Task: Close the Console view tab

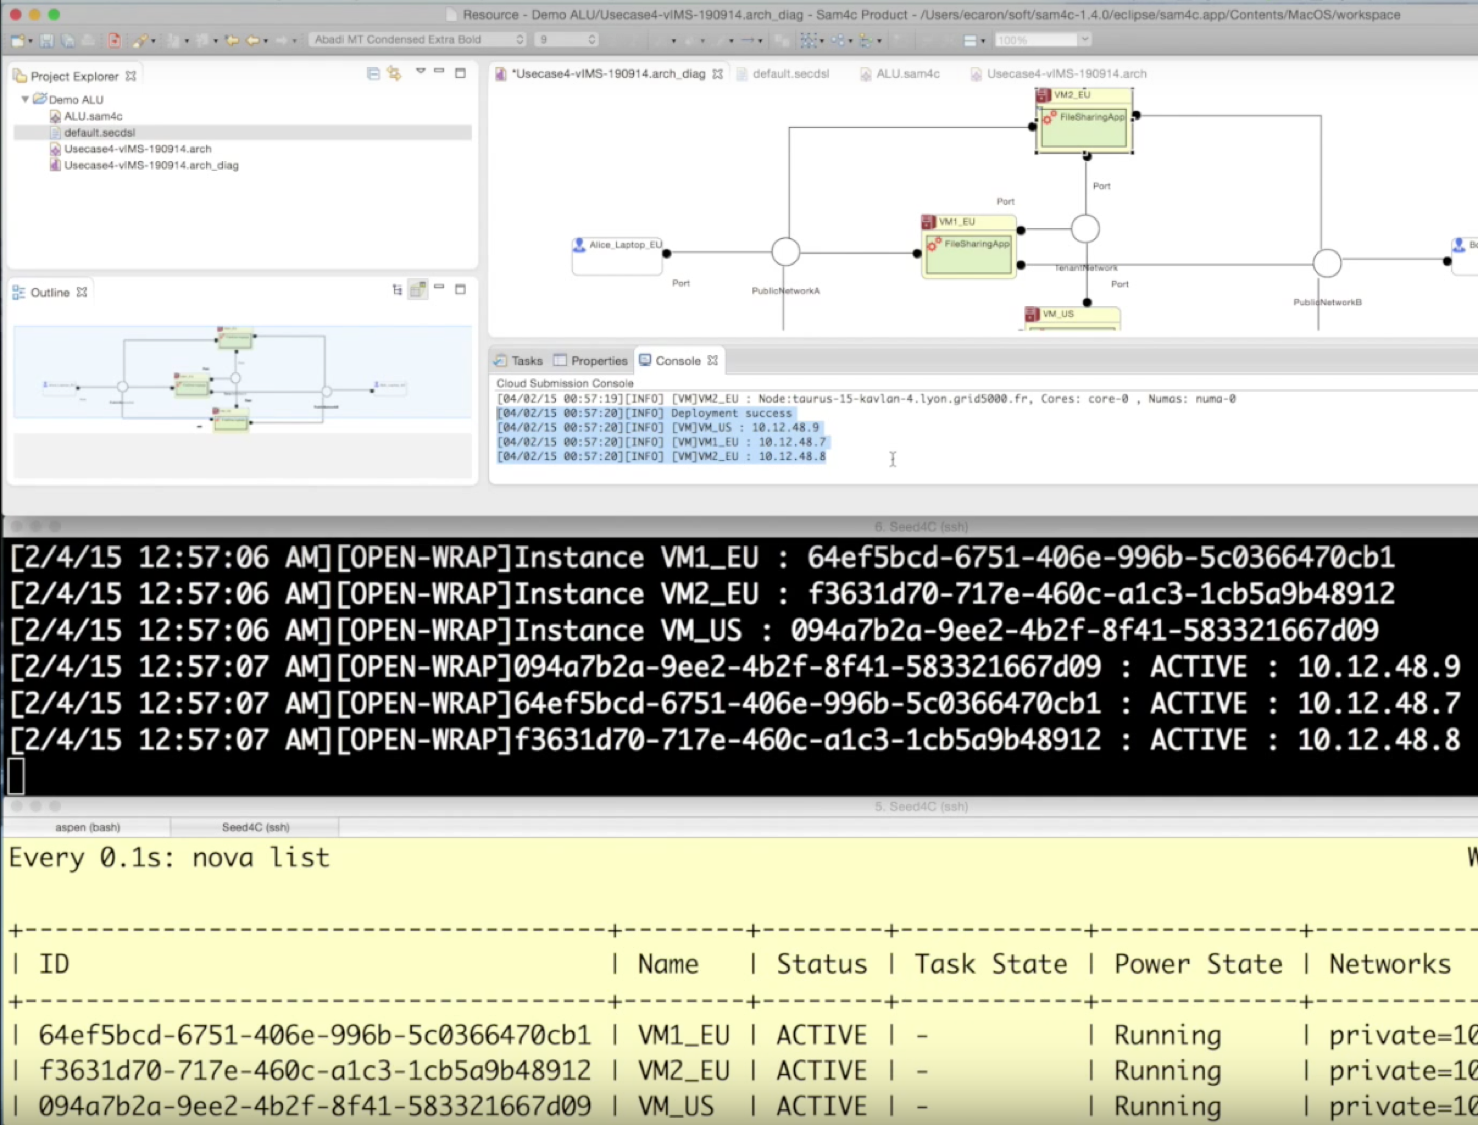Action: 712,361
